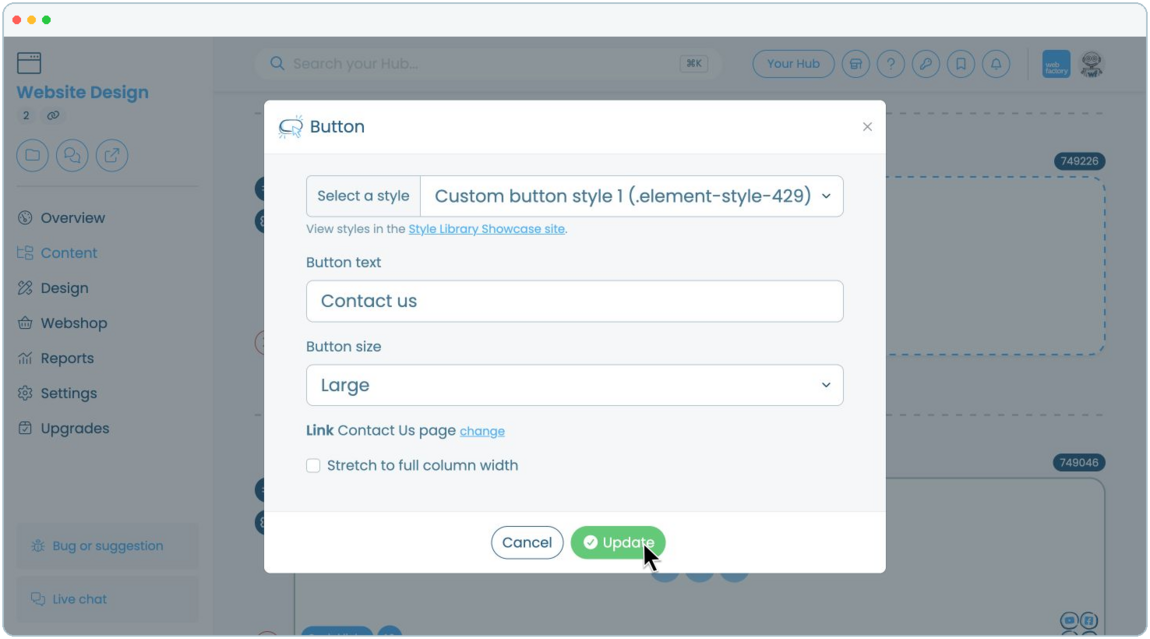Click the Overview gauge icon
Image resolution: width=1150 pixels, height=639 pixels.
pyautogui.click(x=25, y=218)
